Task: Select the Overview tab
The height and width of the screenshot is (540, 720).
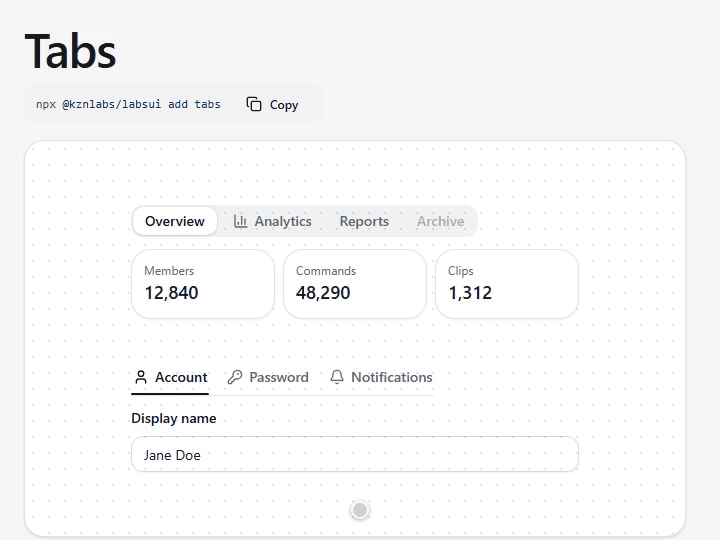Action: pyautogui.click(x=174, y=221)
